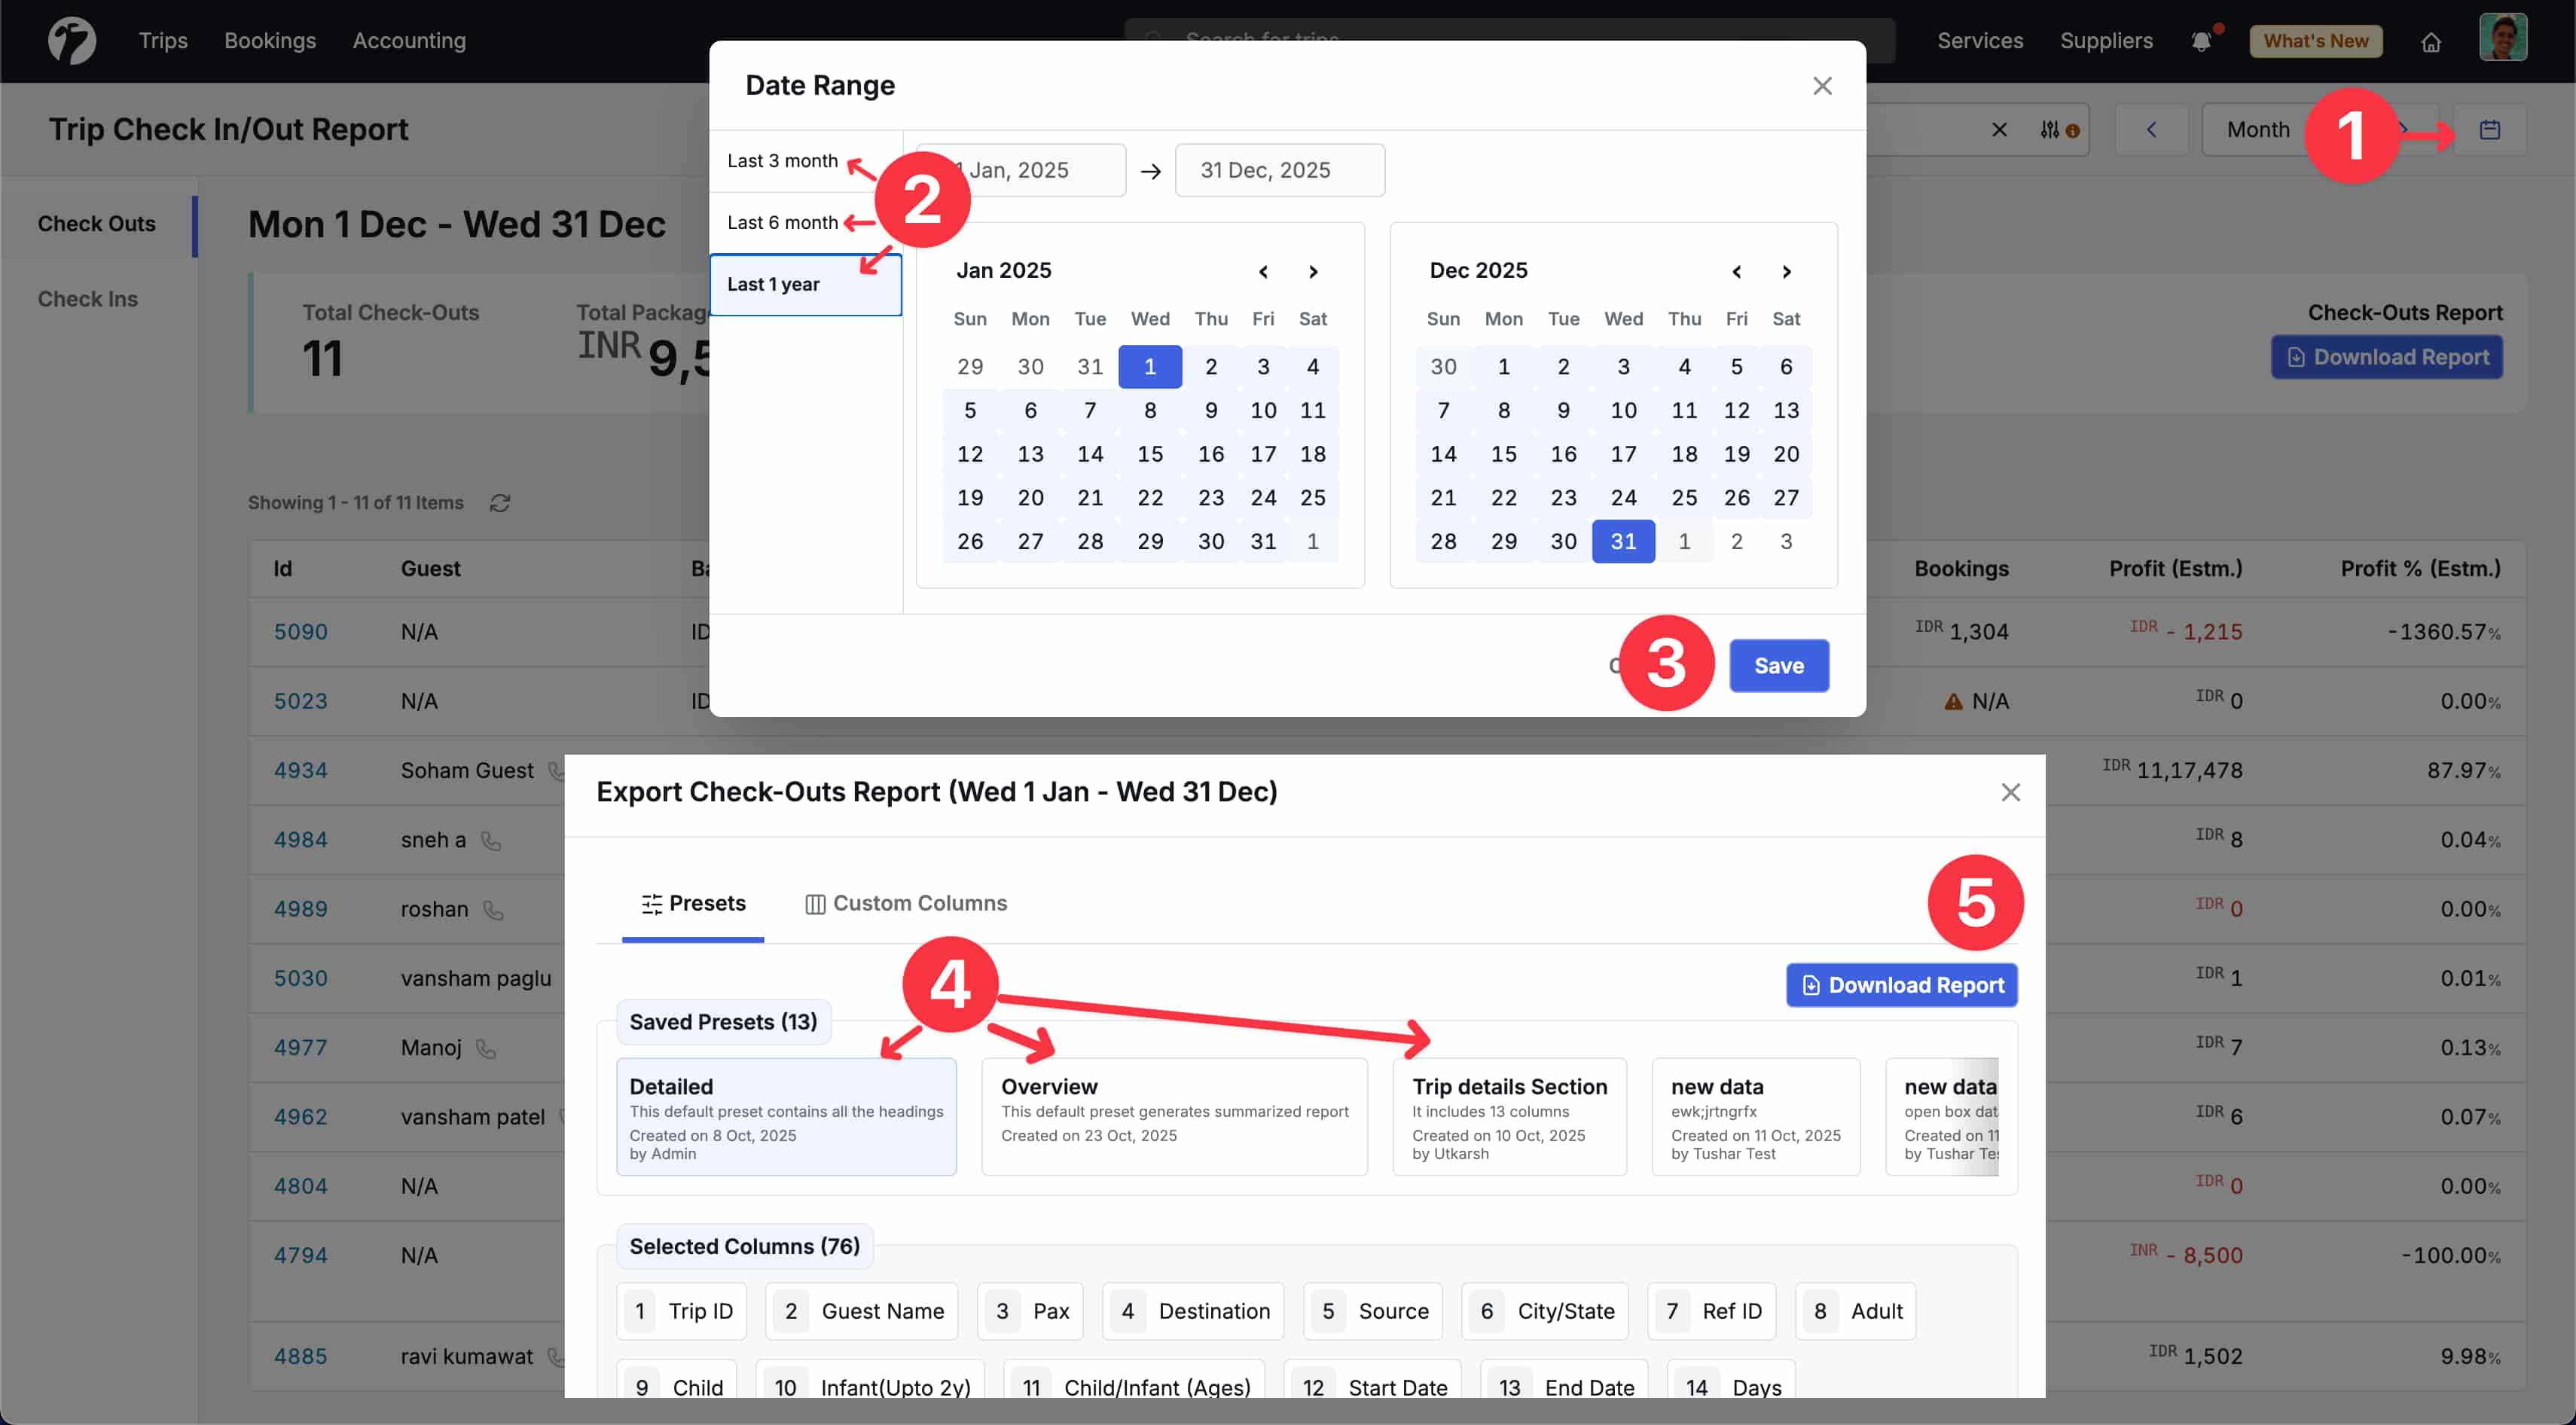Switch to the Custom Columns tab
This screenshot has height=1425, width=2576.
(905, 903)
